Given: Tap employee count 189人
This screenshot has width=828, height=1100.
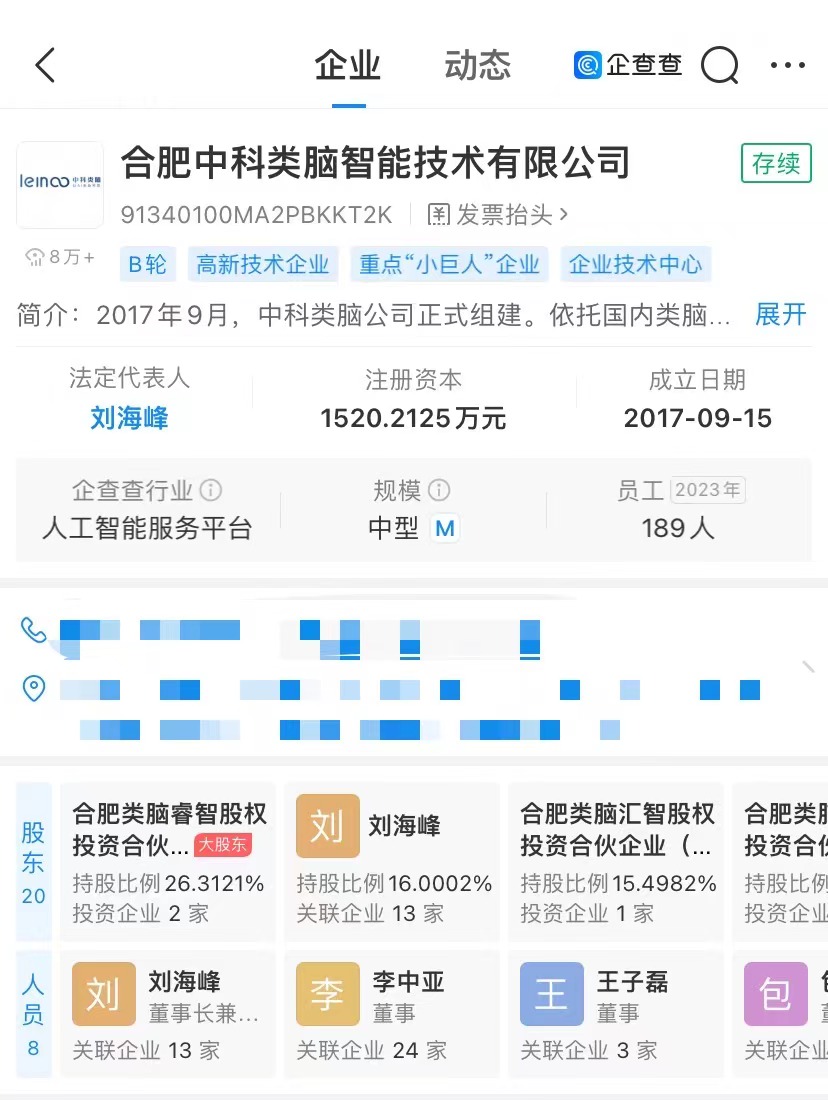Looking at the screenshot, I should click(x=678, y=528).
